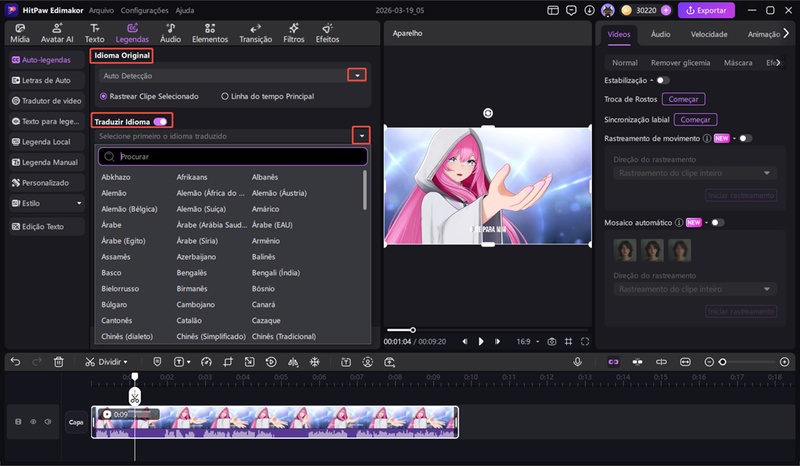Show more sub-tabs after Máscara

pyautogui.click(x=778, y=62)
